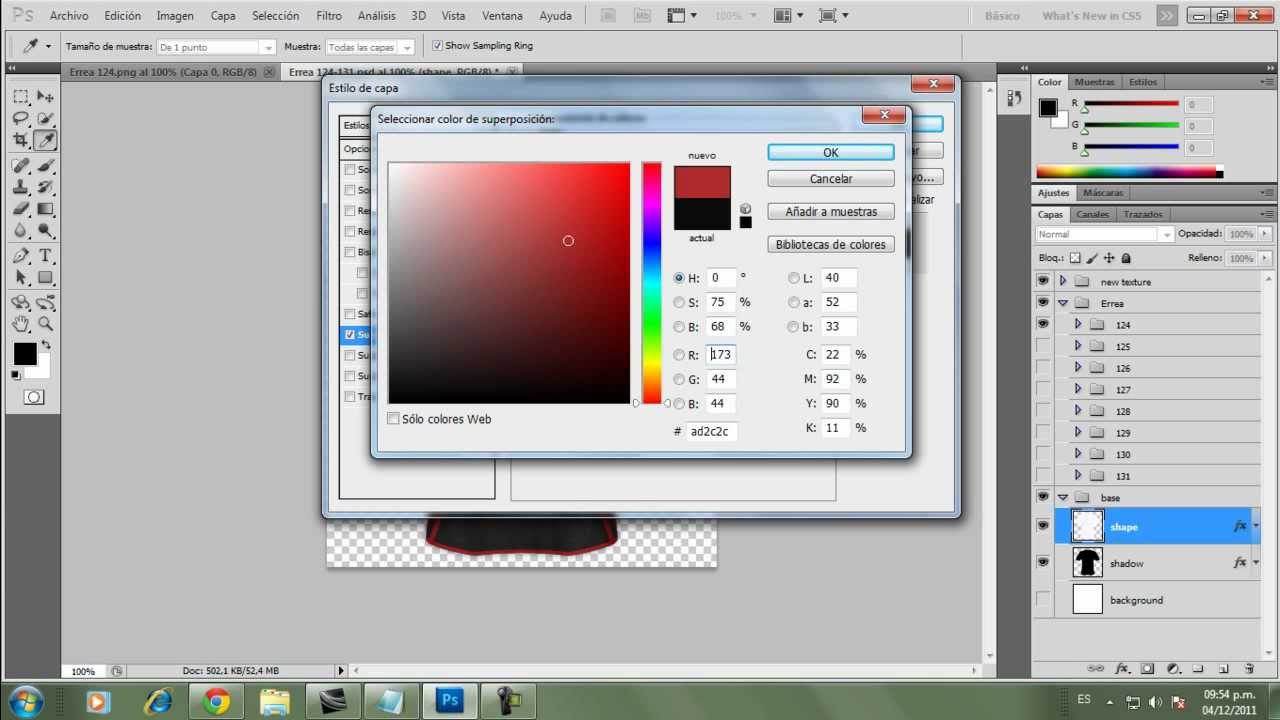Click the delete layer trash icon
The height and width of the screenshot is (720, 1280).
pos(1249,668)
